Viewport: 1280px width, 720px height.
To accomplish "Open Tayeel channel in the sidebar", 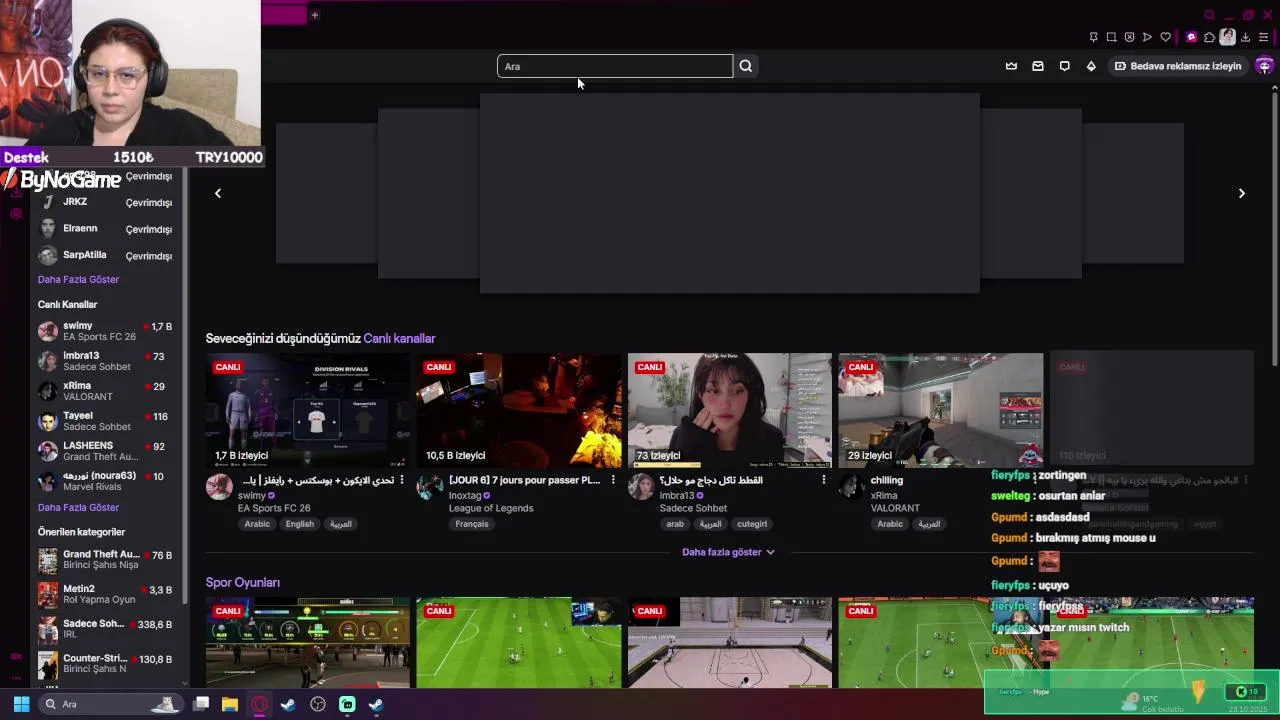I will click(105, 421).
